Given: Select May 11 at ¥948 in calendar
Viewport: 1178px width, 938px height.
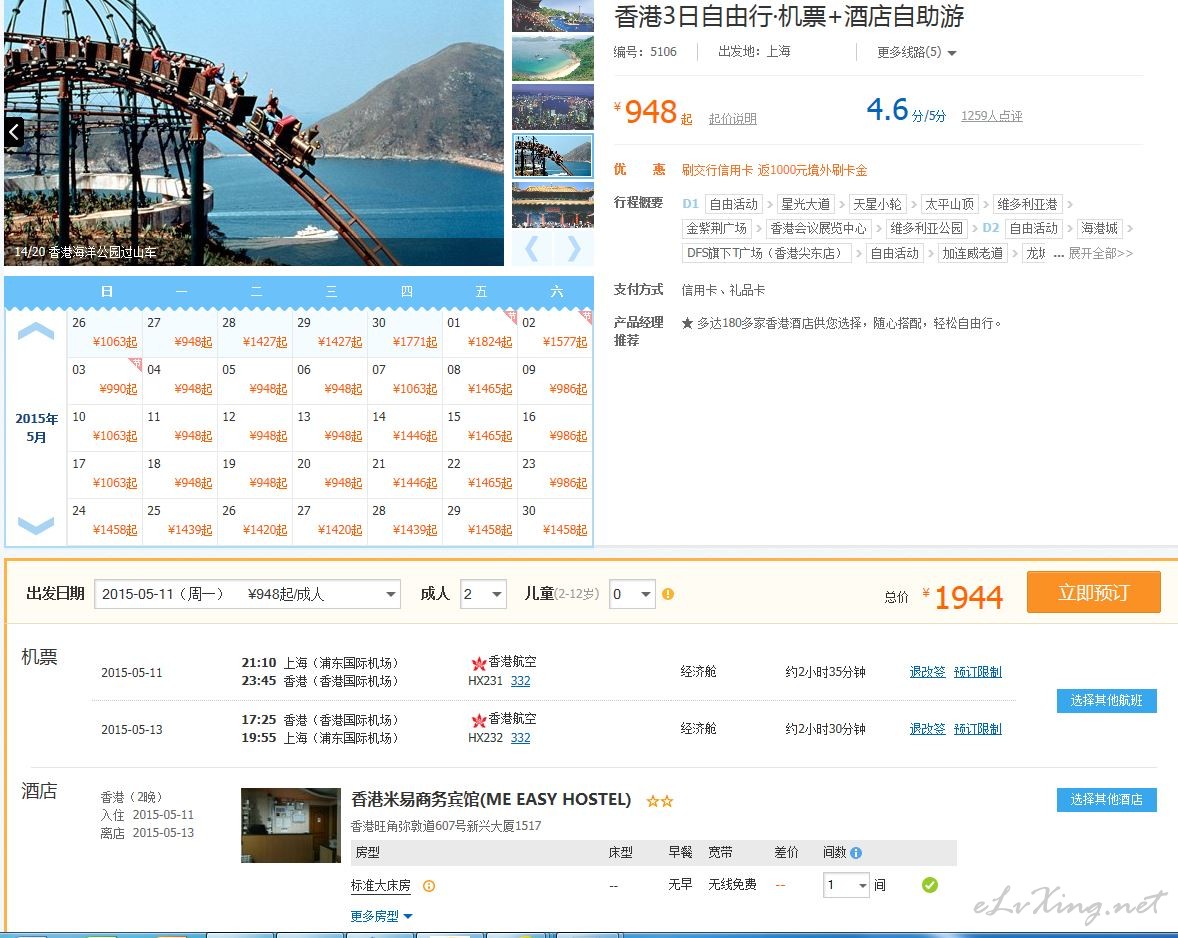Looking at the screenshot, I should pyautogui.click(x=180, y=427).
